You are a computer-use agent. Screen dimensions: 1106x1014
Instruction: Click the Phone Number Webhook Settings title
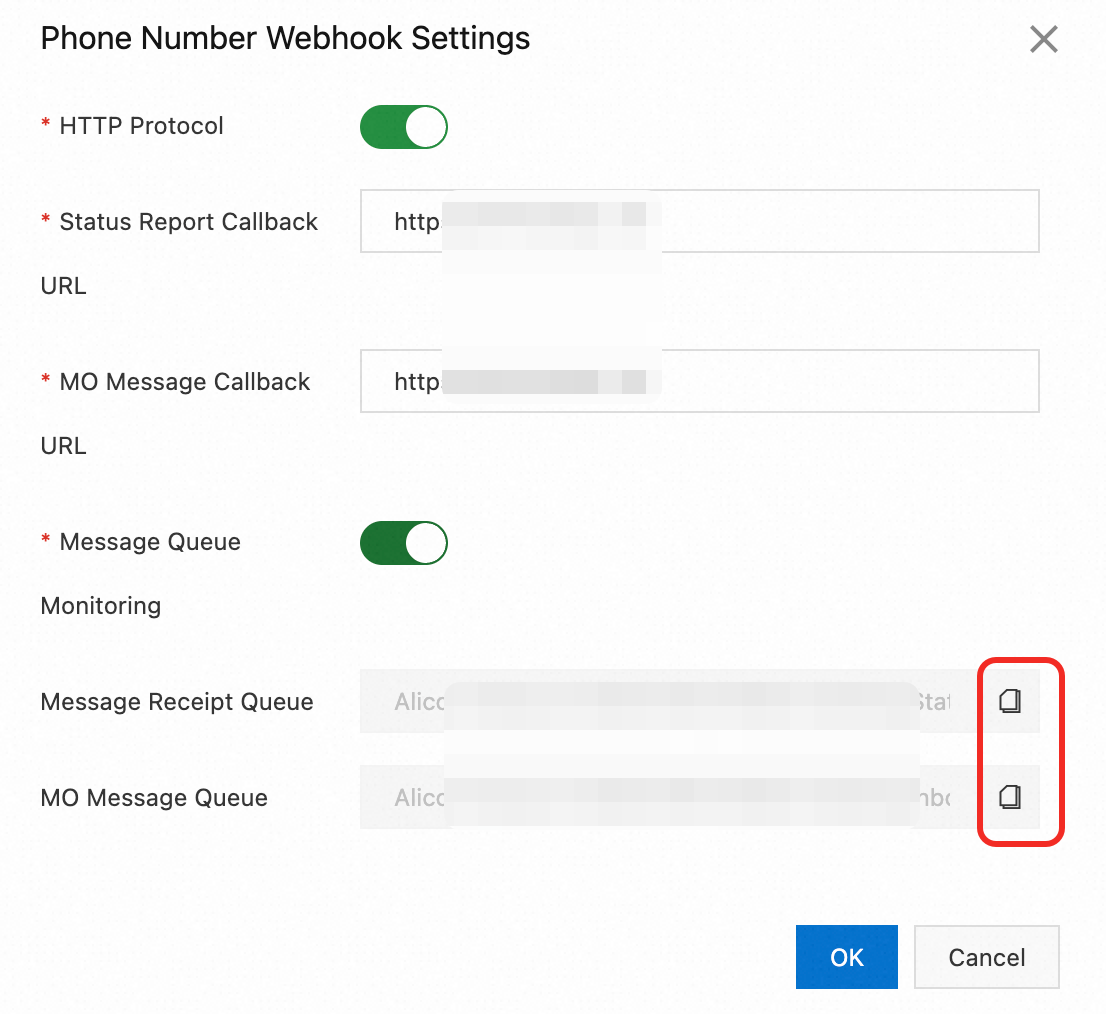point(285,38)
